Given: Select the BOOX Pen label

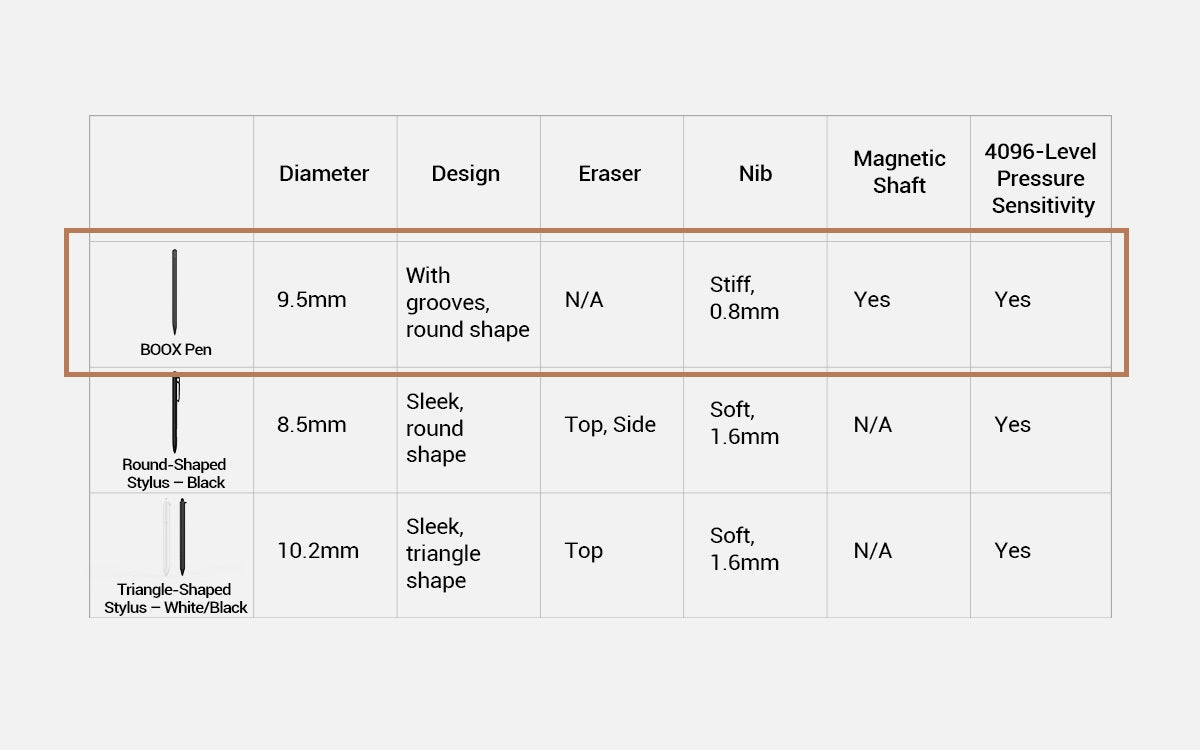Looking at the screenshot, I should point(176,350).
